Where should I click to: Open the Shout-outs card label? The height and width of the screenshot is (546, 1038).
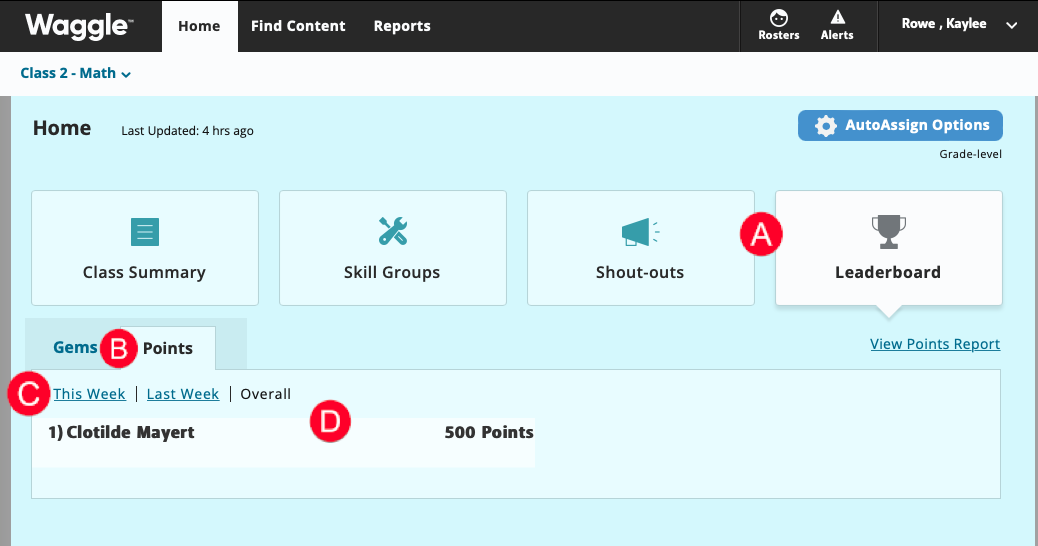[x=640, y=272]
